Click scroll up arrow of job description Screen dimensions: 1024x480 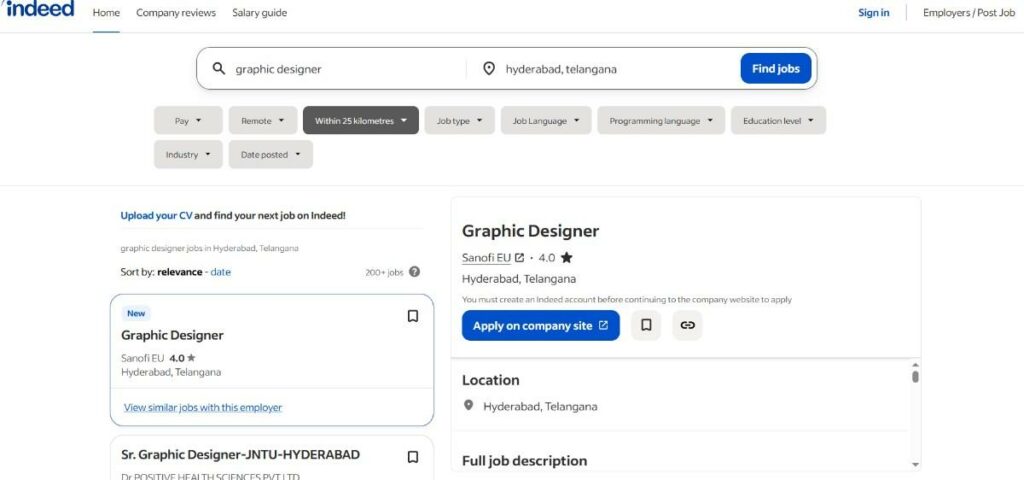pos(916,364)
